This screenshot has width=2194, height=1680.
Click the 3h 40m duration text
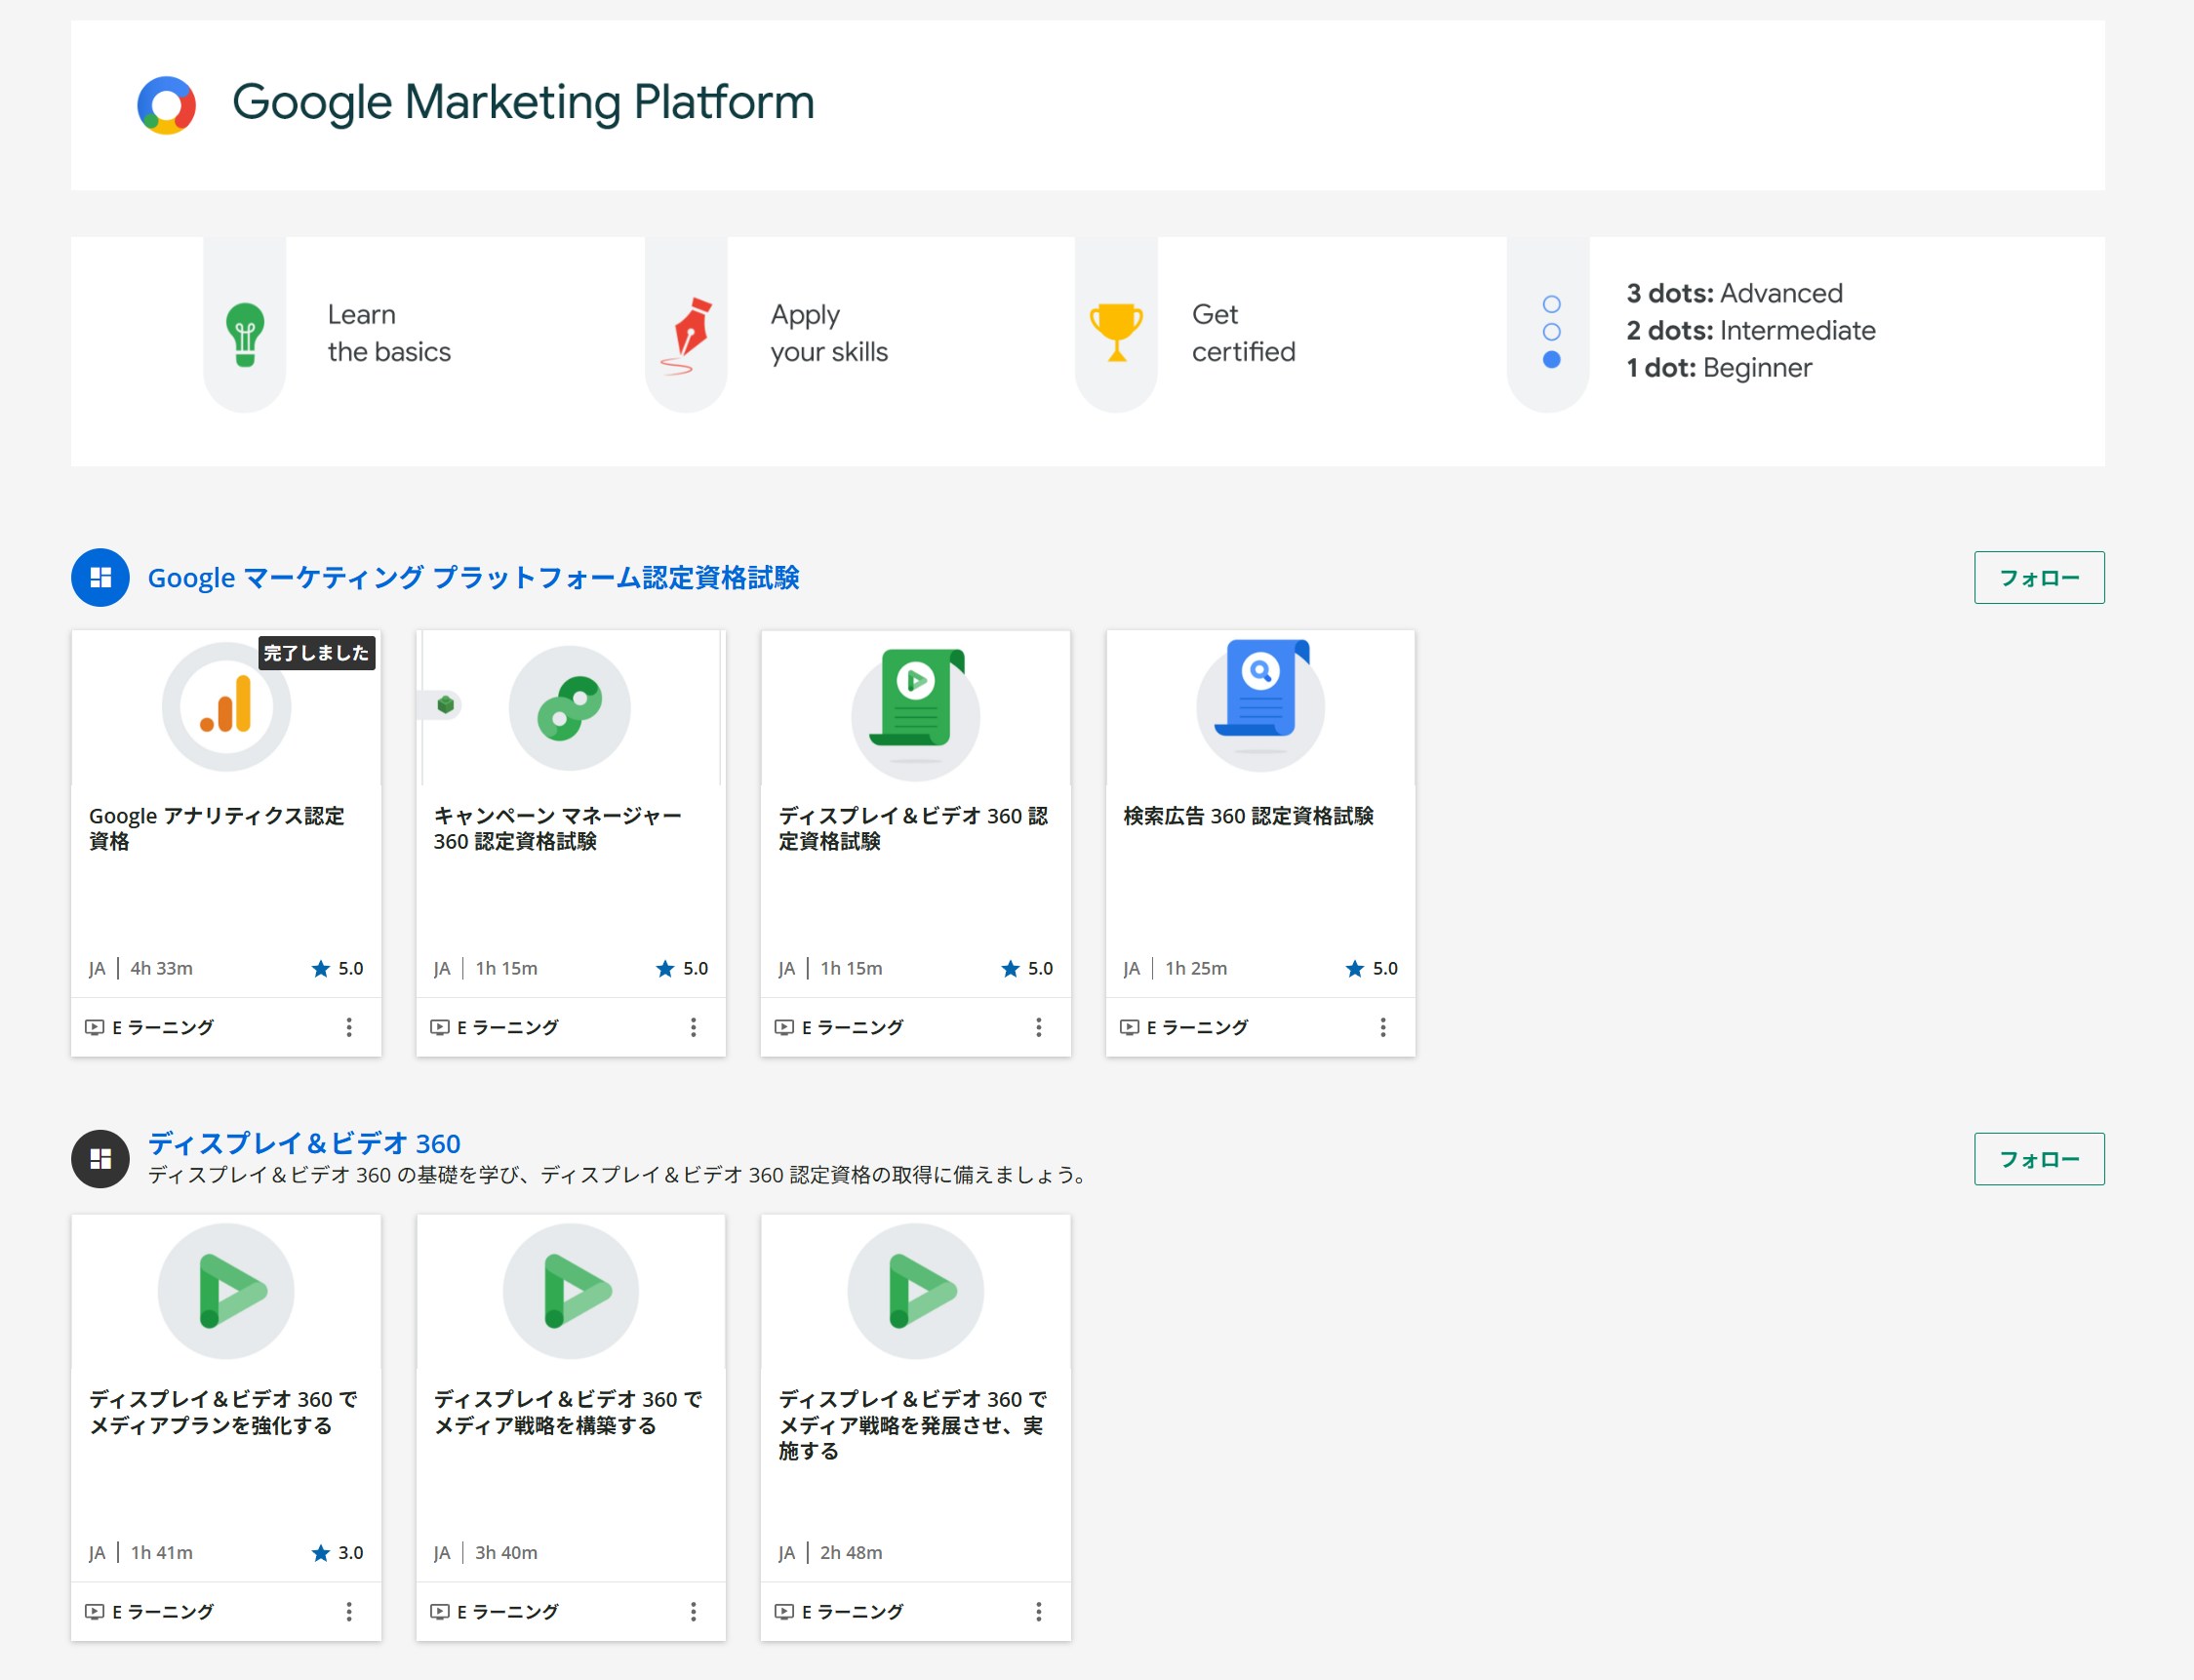(x=506, y=1552)
